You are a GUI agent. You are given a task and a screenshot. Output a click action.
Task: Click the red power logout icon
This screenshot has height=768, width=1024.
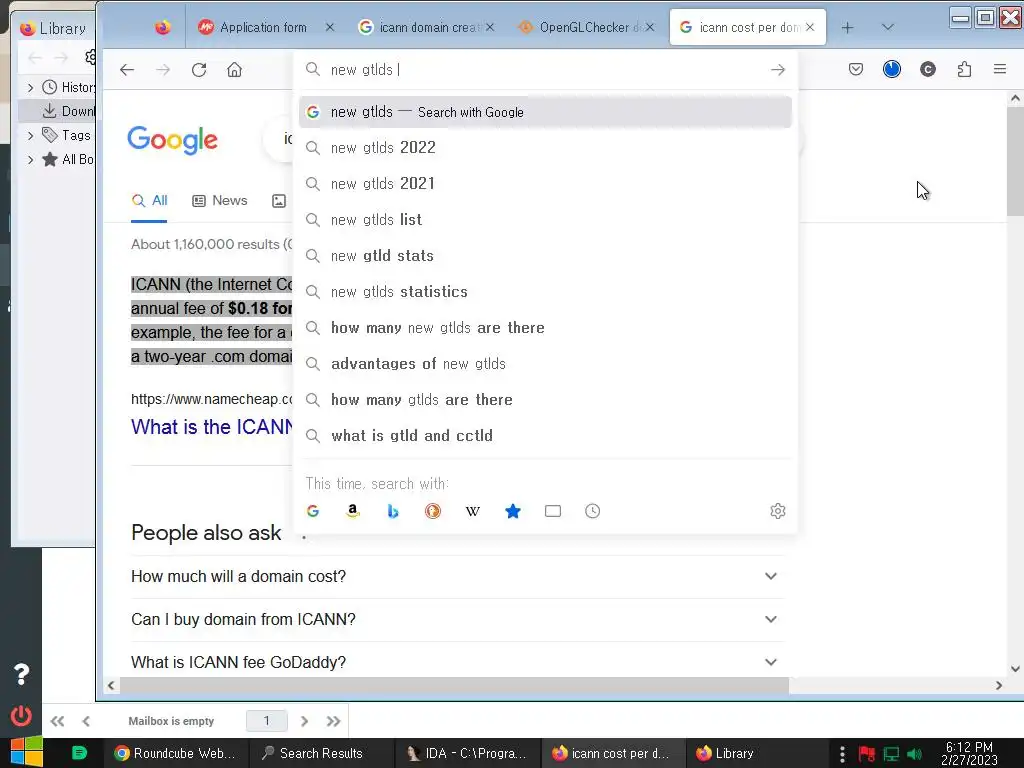coord(21,716)
